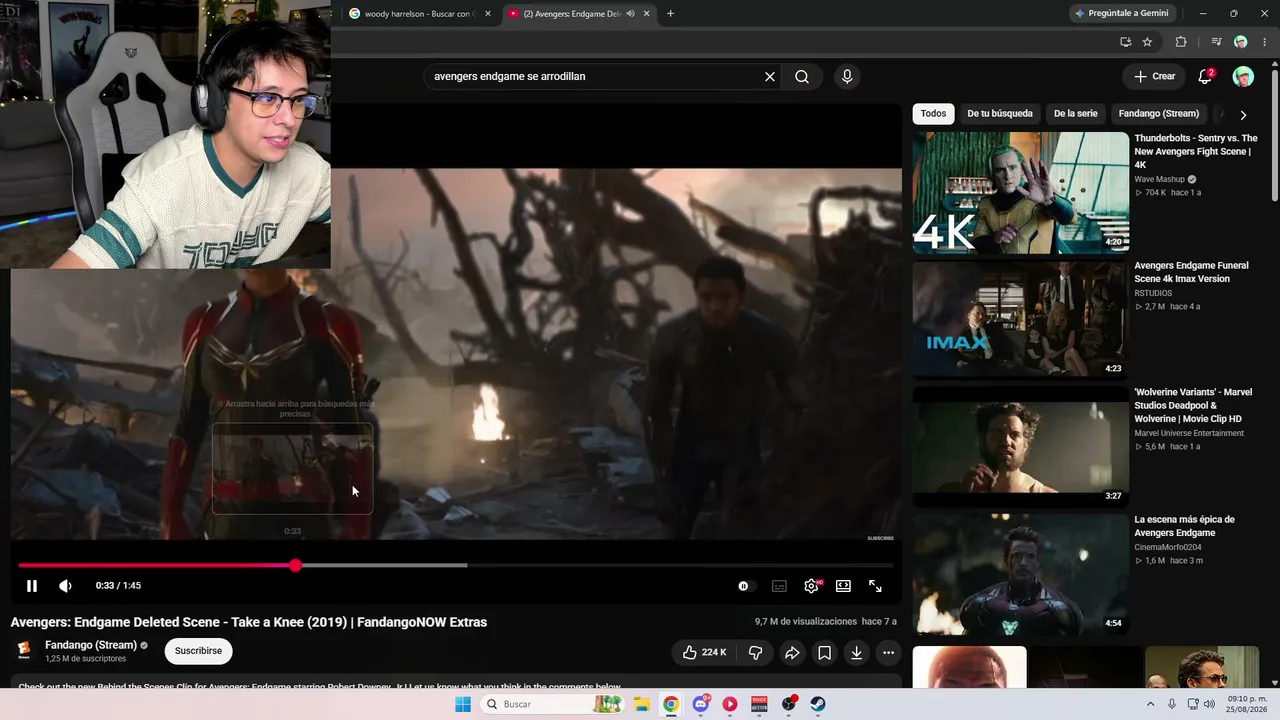Close the woody harrelson browser tab
The width and height of the screenshot is (1280, 720).
coord(487,14)
